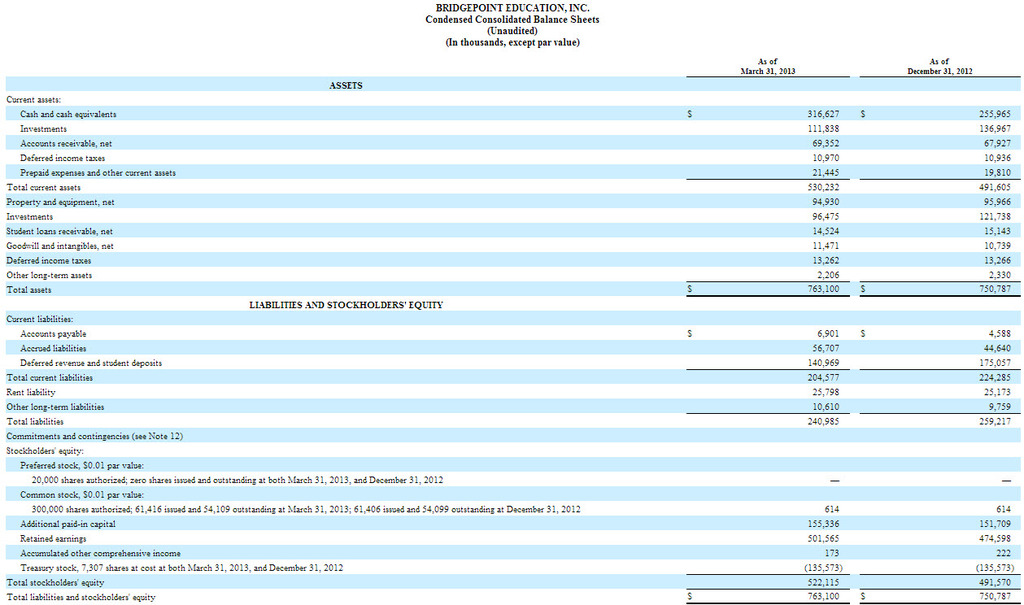The height and width of the screenshot is (605, 1024).
Task: Click the "Property and equipment, net" label
Action: (60, 203)
